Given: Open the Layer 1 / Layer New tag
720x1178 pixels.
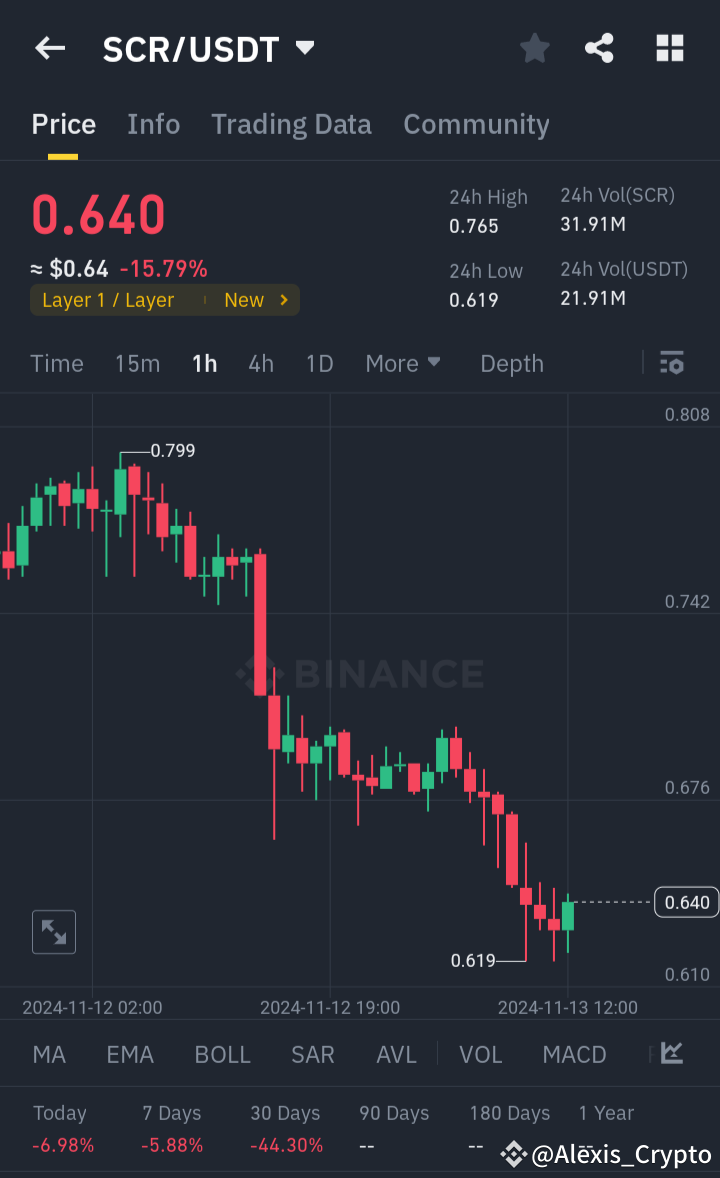Looking at the screenshot, I should coord(164,299).
